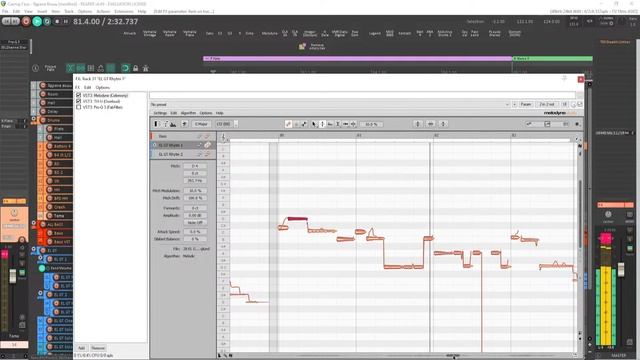Click the Tama track in track list
This screenshot has height=360, width=640.
59,216
